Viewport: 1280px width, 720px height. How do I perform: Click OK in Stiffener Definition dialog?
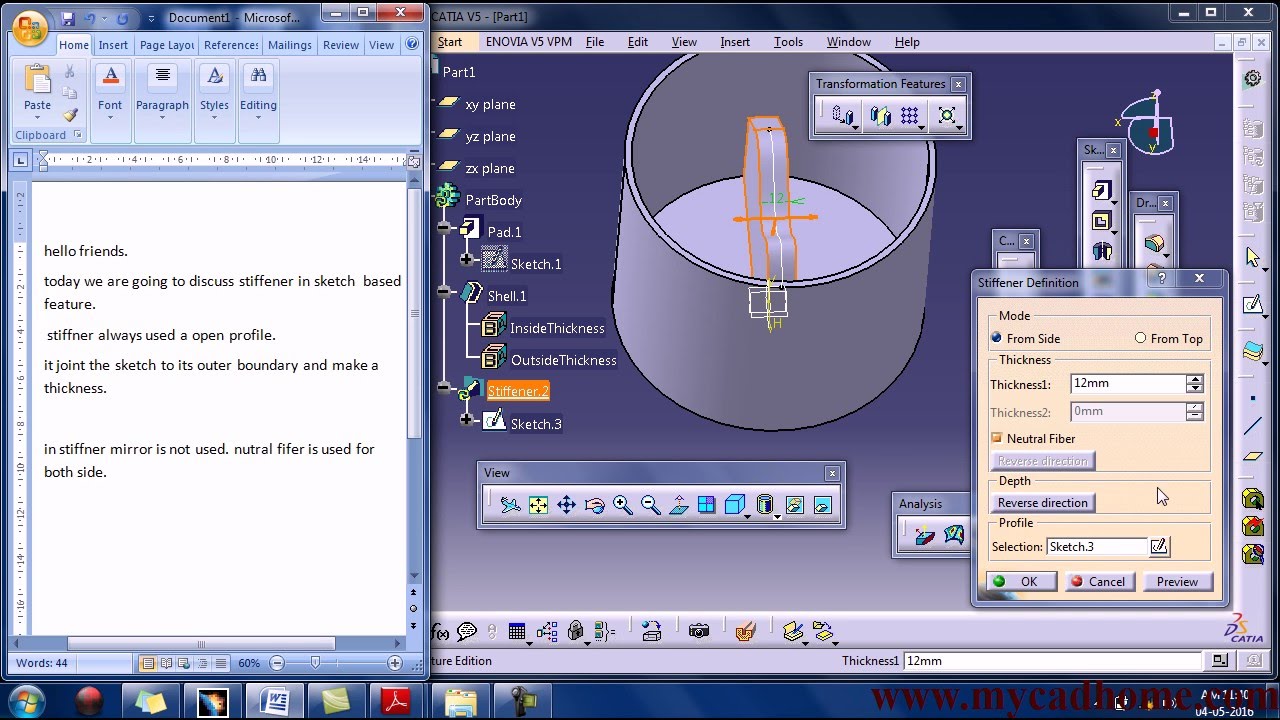[1021, 581]
